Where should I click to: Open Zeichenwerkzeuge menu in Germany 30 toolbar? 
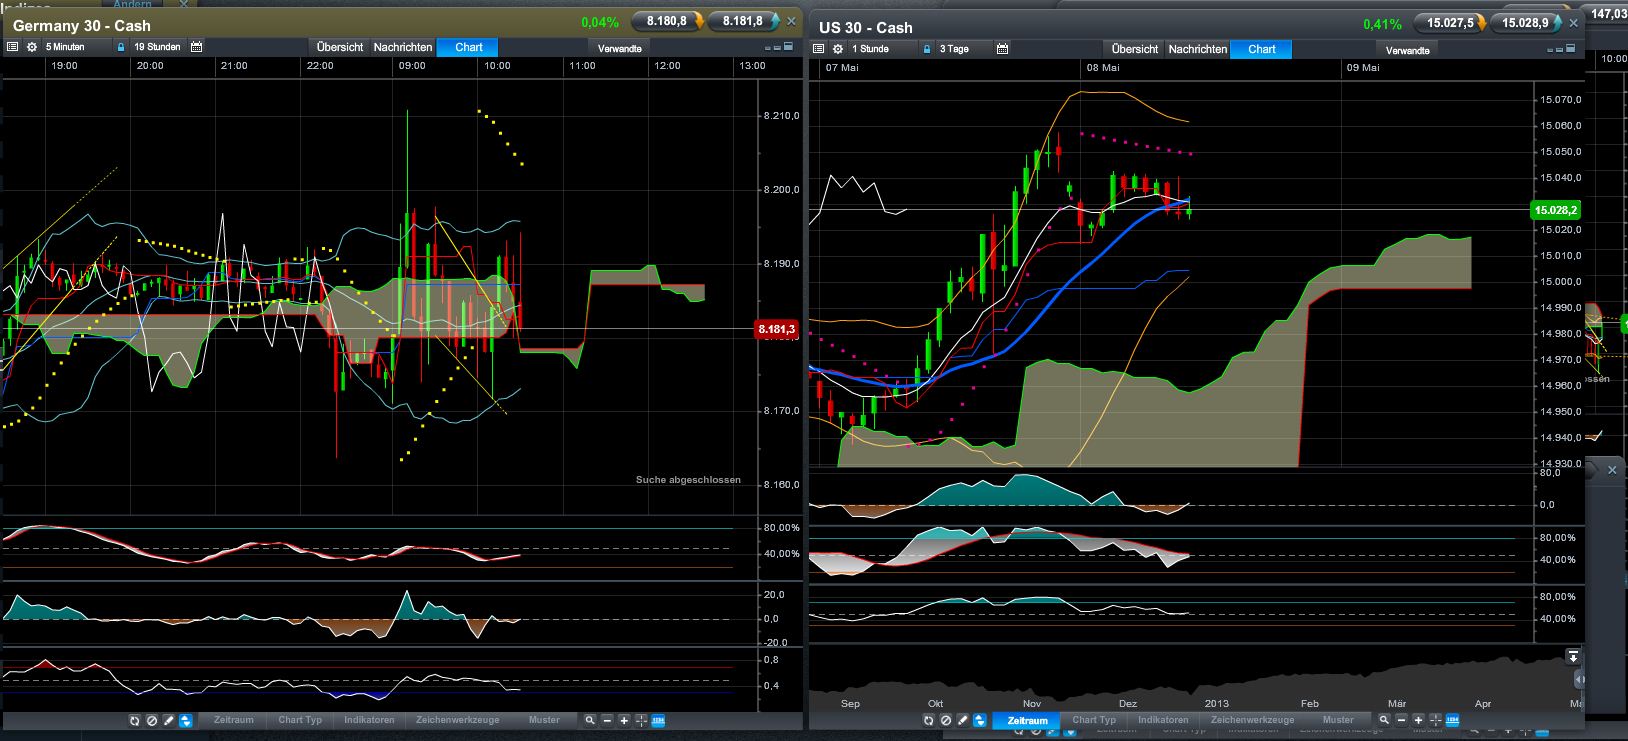coord(458,720)
